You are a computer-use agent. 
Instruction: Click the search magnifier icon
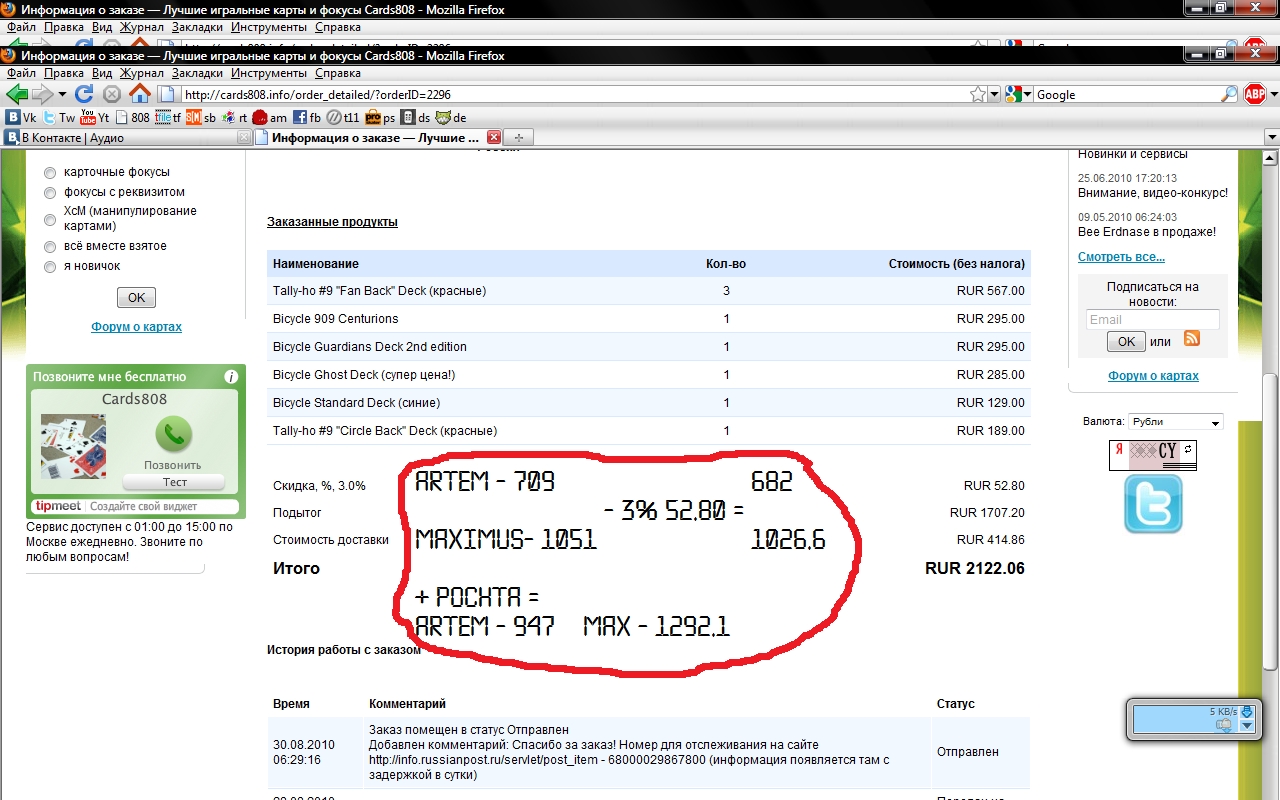click(1229, 94)
